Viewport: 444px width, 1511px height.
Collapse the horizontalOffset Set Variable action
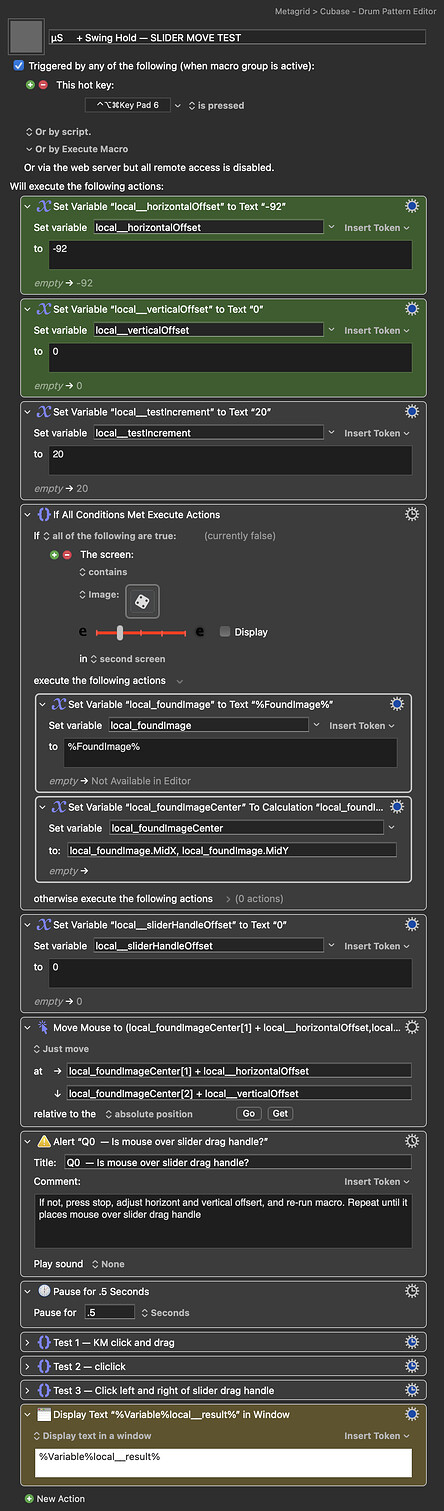click(x=28, y=206)
